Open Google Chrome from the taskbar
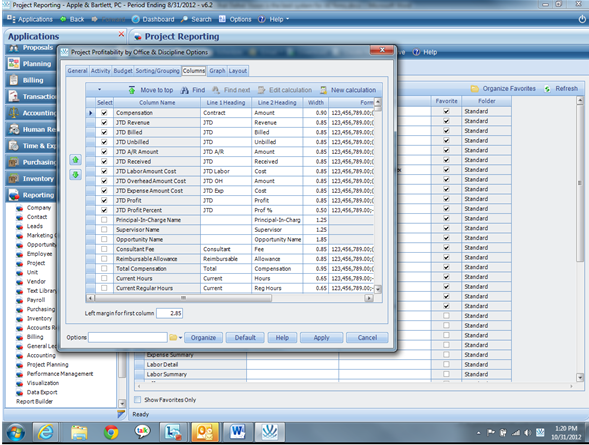The width and height of the screenshot is (589, 445). 111,432
